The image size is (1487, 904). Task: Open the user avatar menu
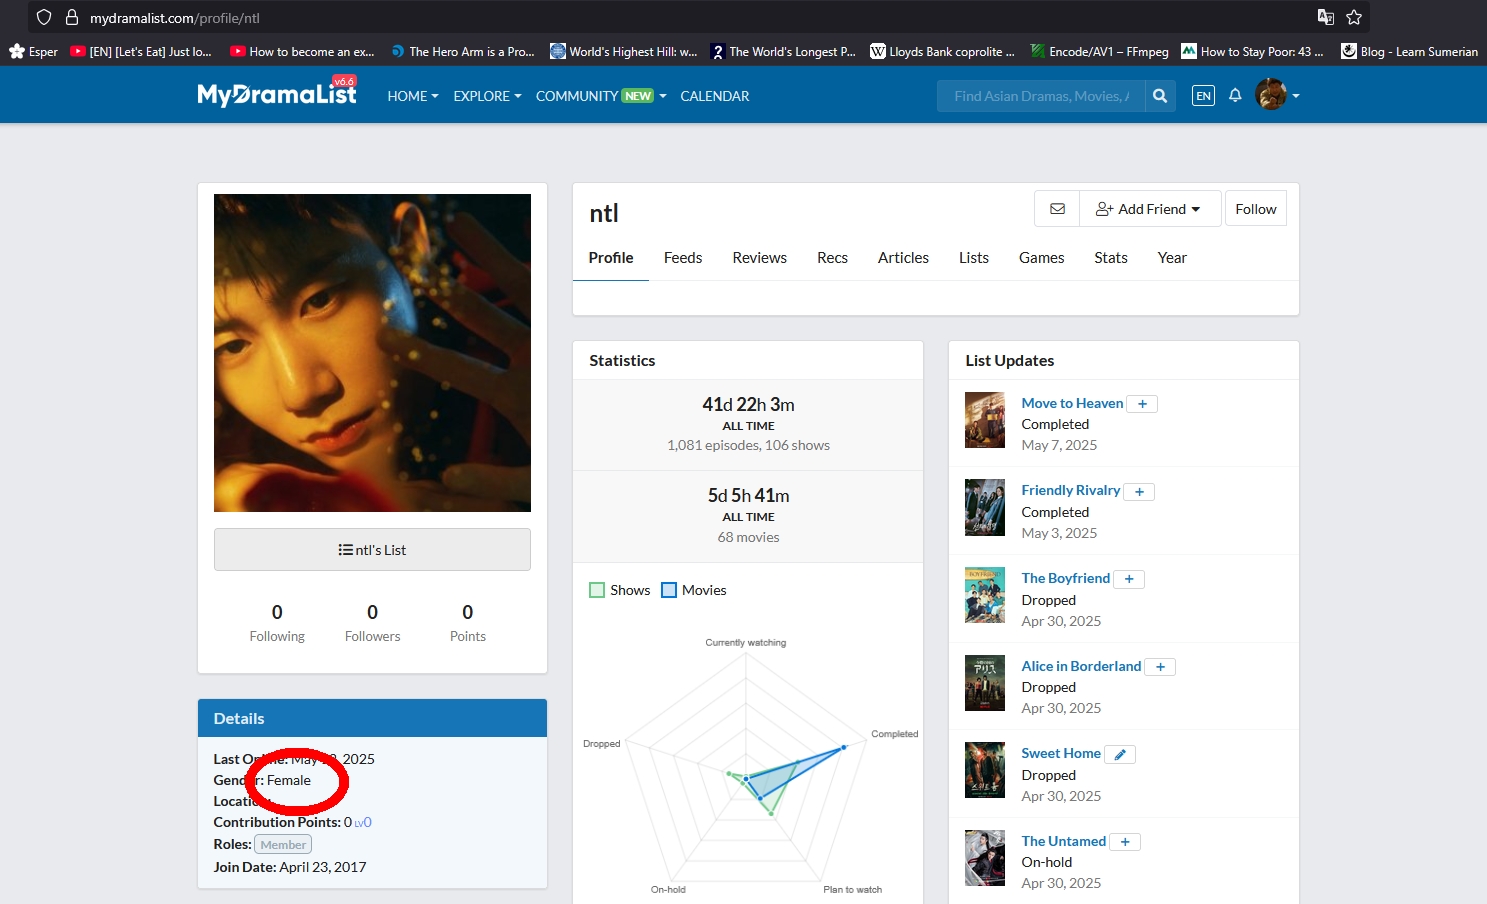(x=1277, y=95)
